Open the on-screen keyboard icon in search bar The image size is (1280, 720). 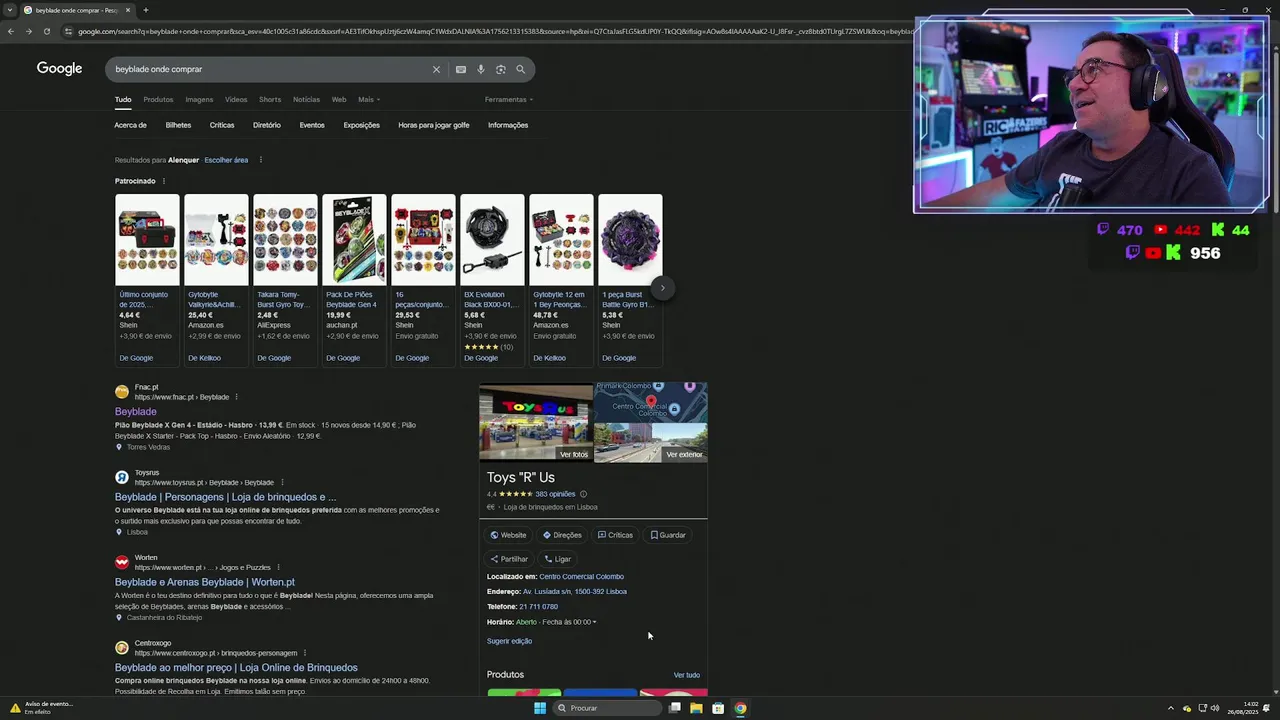[x=460, y=69]
